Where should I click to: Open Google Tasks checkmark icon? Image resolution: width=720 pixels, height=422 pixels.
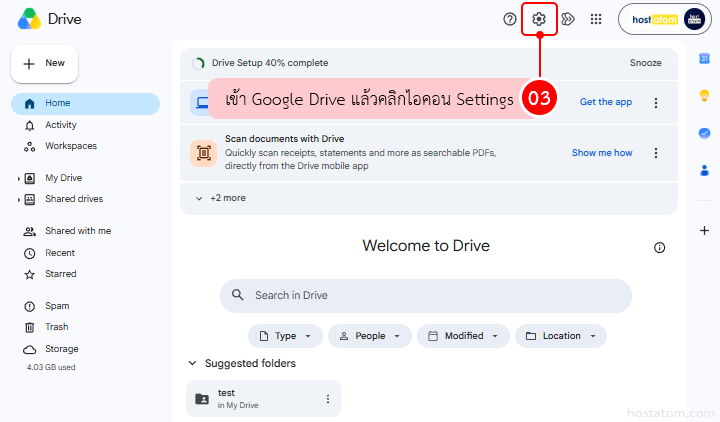(704, 133)
